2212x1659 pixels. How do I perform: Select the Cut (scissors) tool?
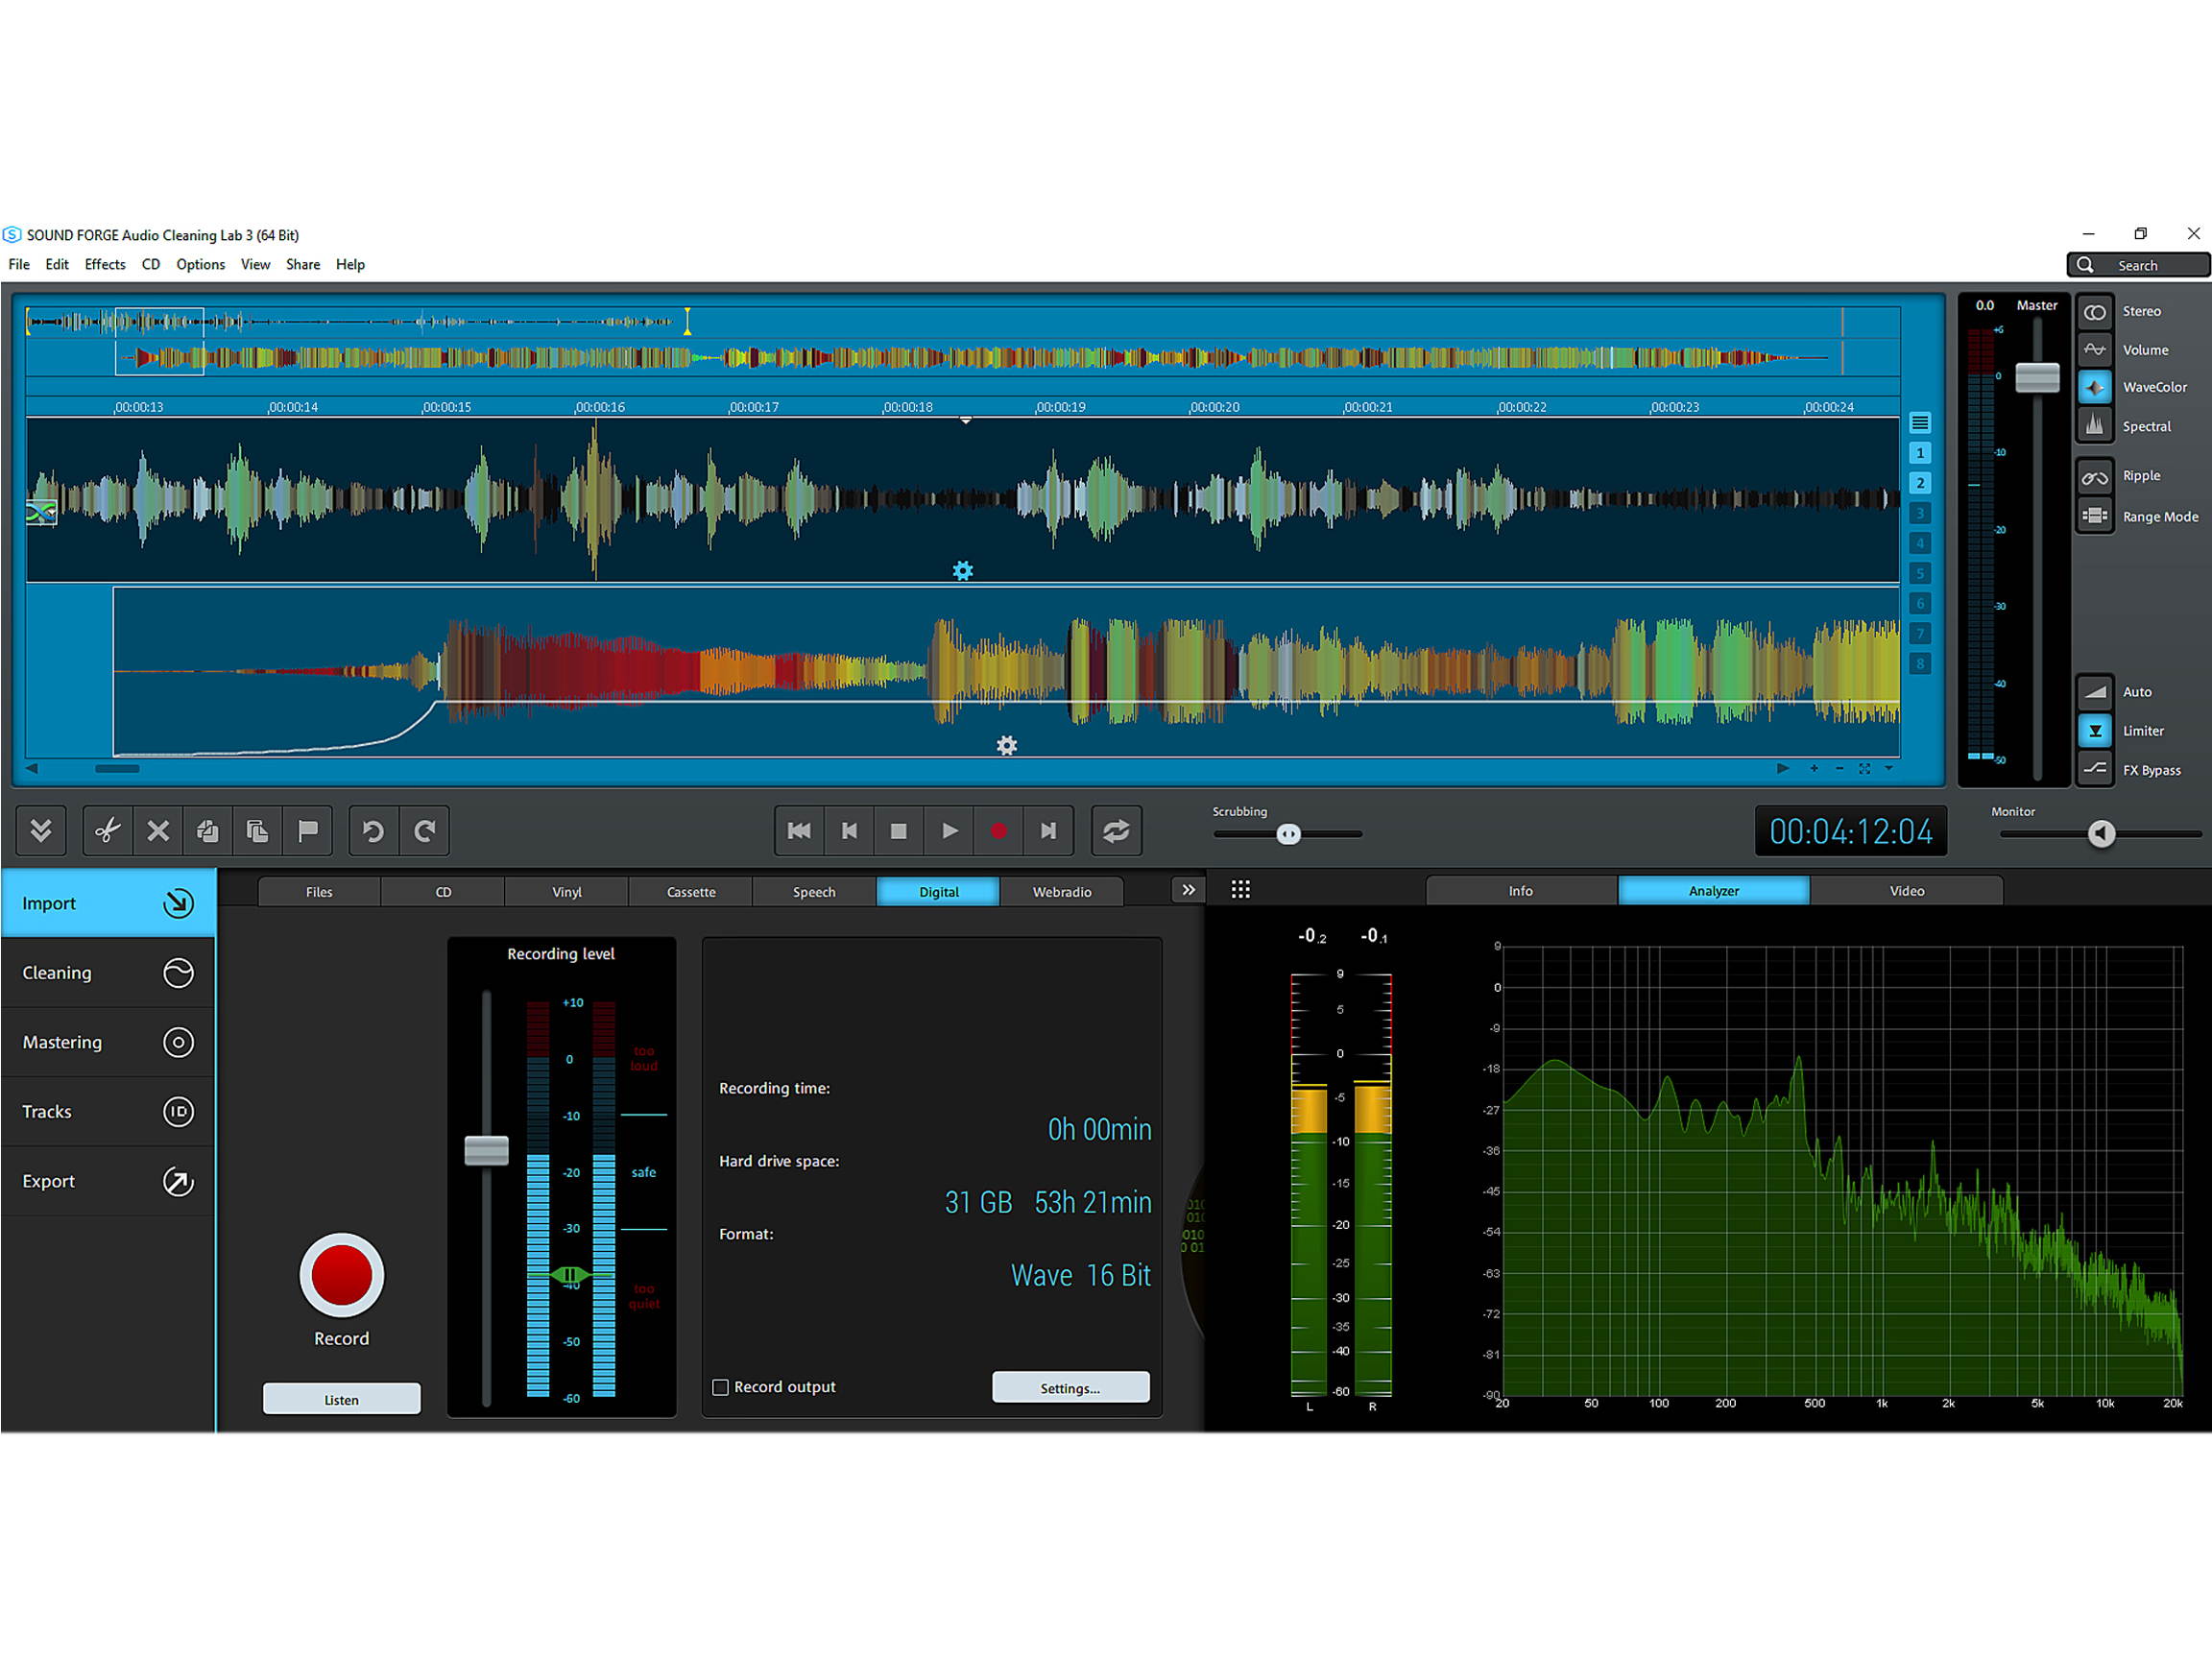pos(106,830)
